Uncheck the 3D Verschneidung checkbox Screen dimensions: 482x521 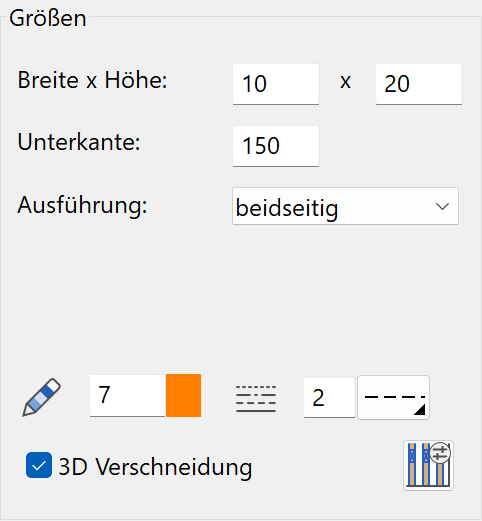coord(39,465)
